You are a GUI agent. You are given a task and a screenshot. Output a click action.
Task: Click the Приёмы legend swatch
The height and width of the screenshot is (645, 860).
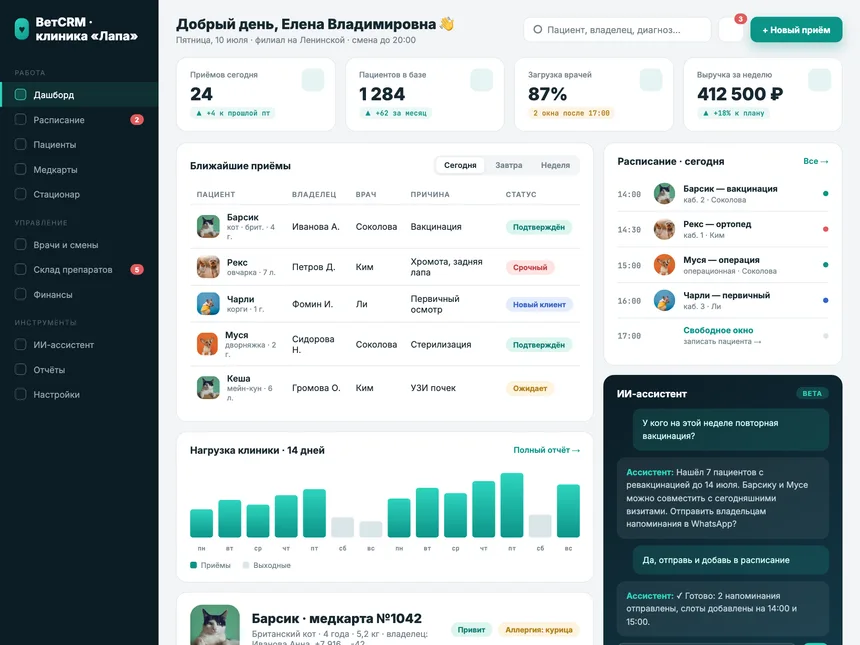(193, 565)
